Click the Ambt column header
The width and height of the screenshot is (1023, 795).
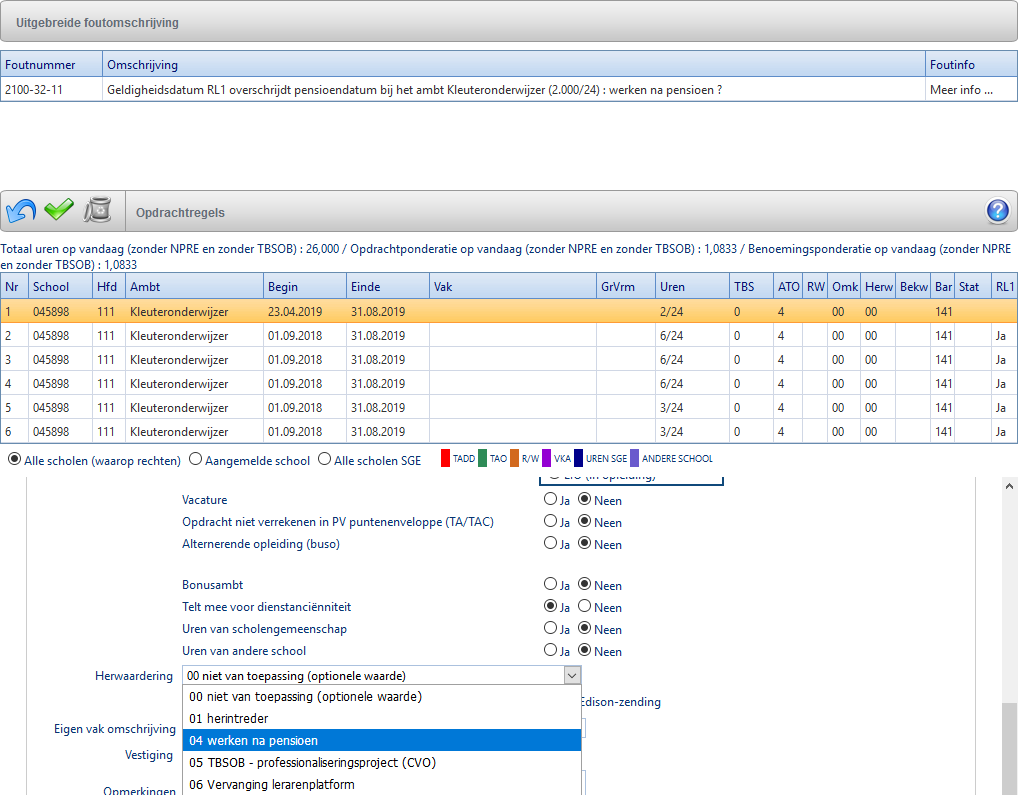194,286
